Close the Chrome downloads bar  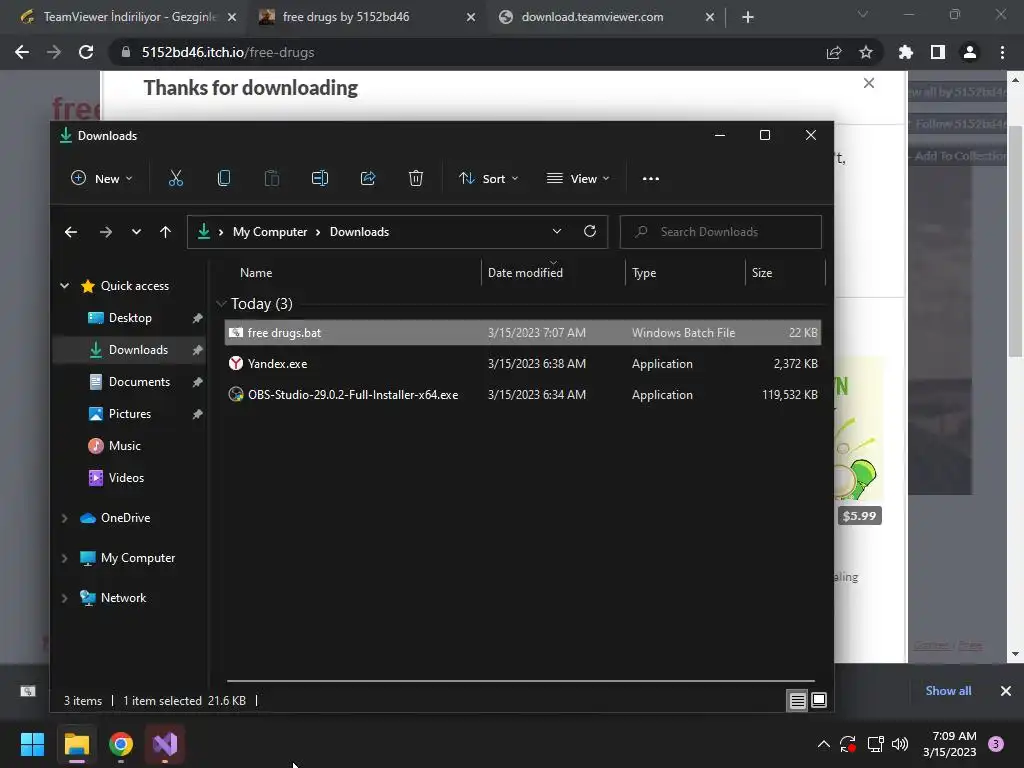point(1006,691)
